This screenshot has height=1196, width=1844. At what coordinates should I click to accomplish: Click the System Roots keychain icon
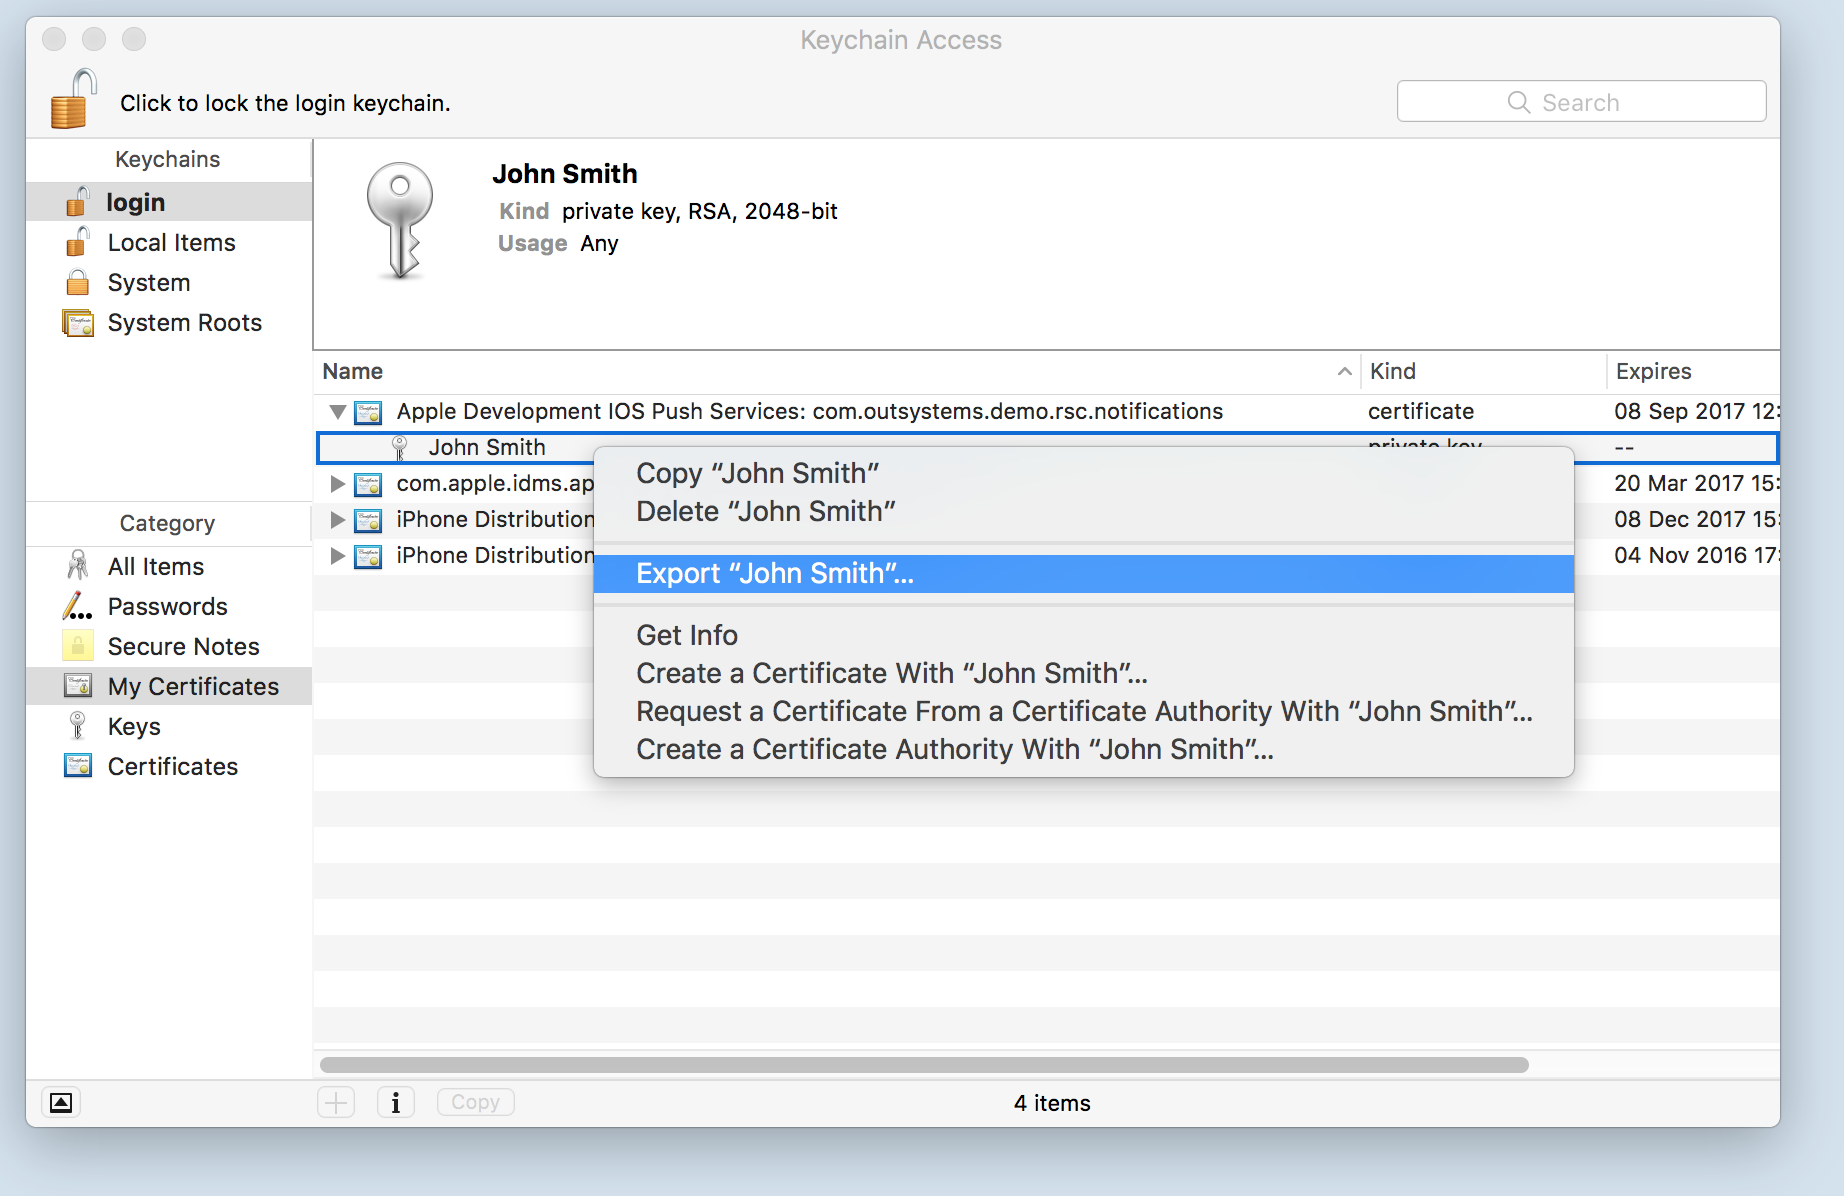click(x=78, y=322)
